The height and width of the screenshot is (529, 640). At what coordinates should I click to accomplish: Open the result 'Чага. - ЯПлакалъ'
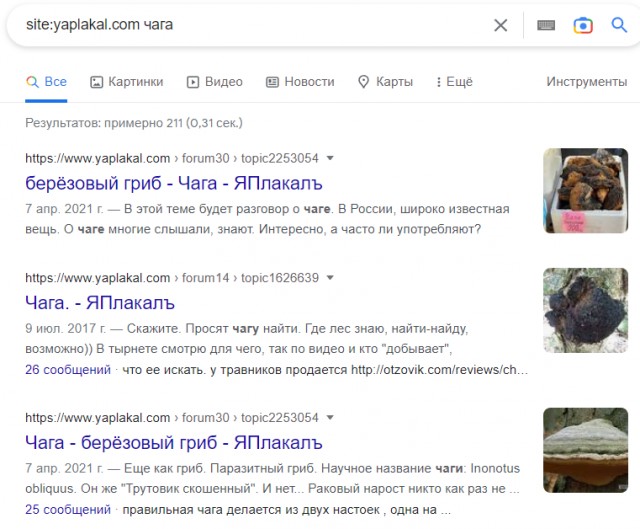100,303
